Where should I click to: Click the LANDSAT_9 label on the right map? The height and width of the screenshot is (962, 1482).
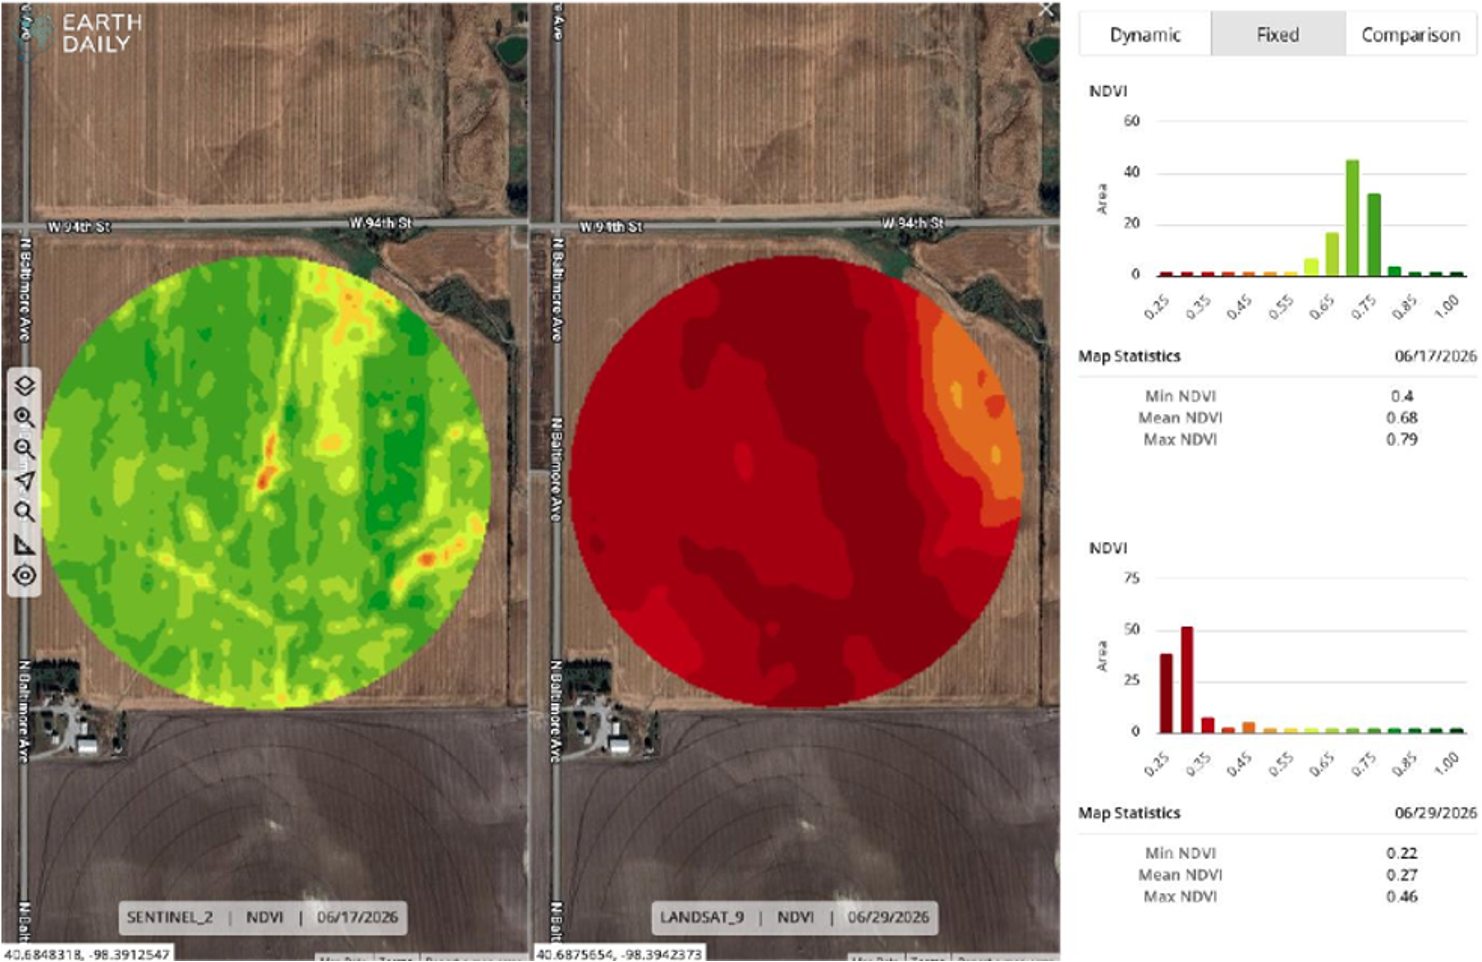pyautogui.click(x=702, y=917)
